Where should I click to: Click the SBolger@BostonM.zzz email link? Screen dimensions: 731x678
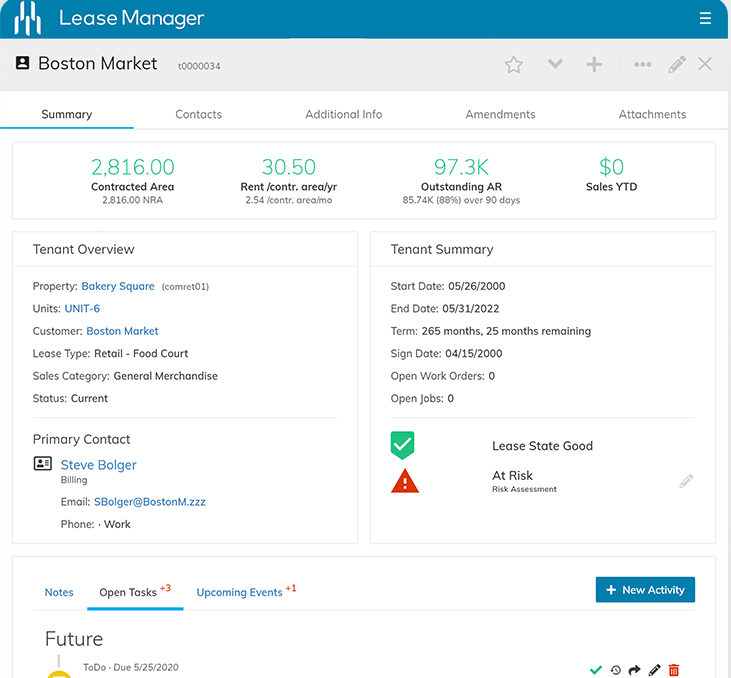coord(150,502)
